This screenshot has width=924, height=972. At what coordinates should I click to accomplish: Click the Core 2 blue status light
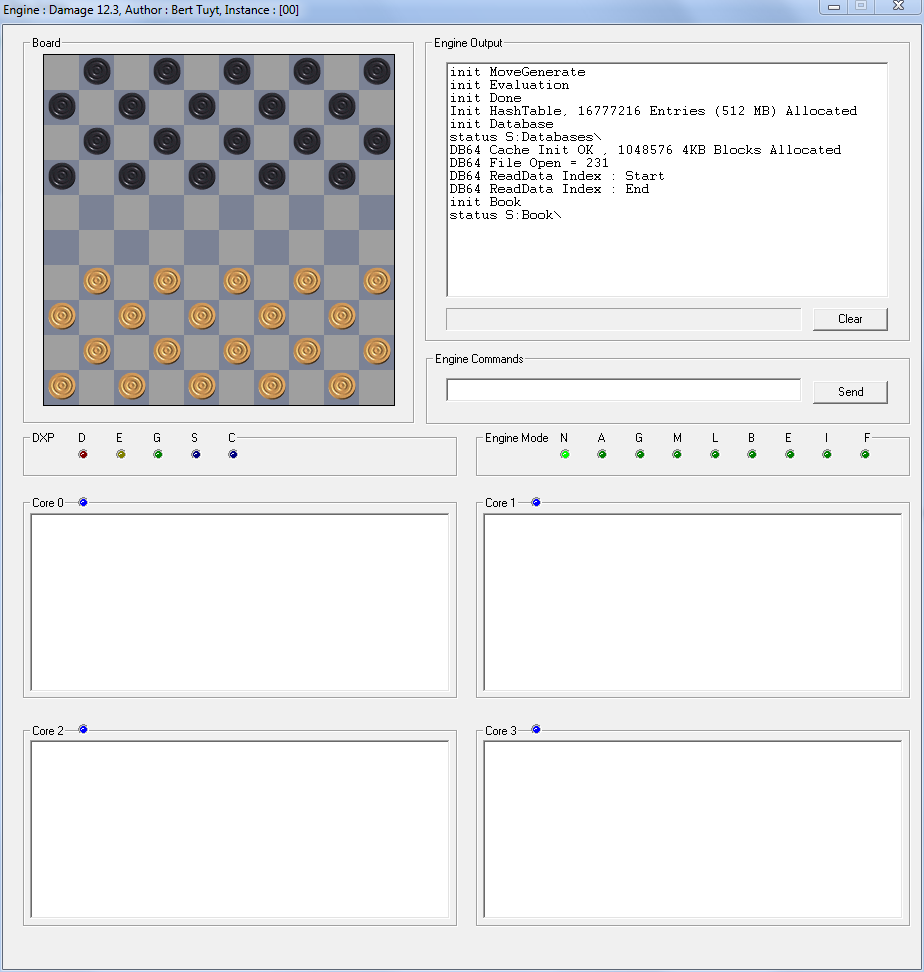(x=83, y=729)
